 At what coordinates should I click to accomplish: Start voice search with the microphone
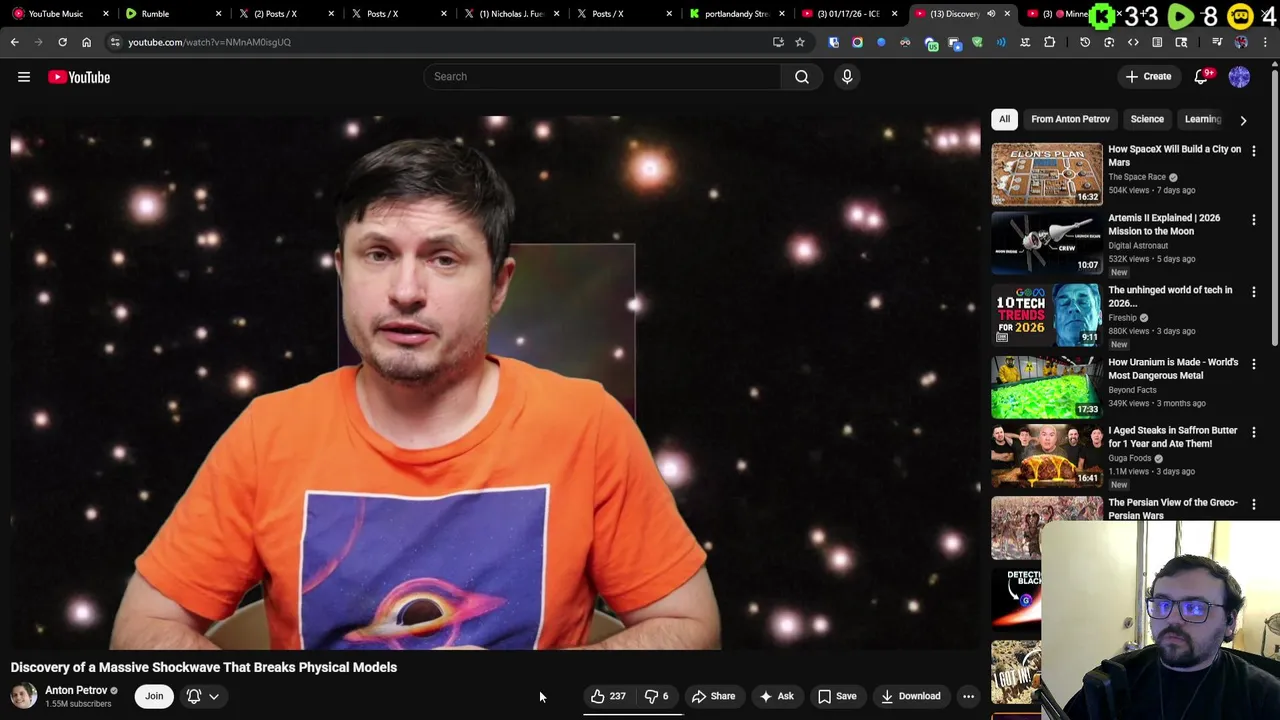(847, 77)
